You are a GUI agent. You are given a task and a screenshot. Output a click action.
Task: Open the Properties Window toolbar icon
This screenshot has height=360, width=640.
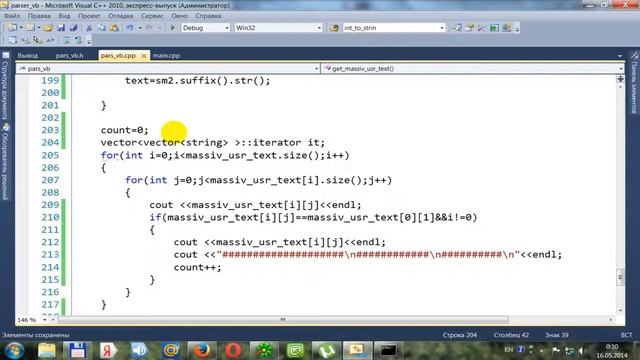point(469,28)
